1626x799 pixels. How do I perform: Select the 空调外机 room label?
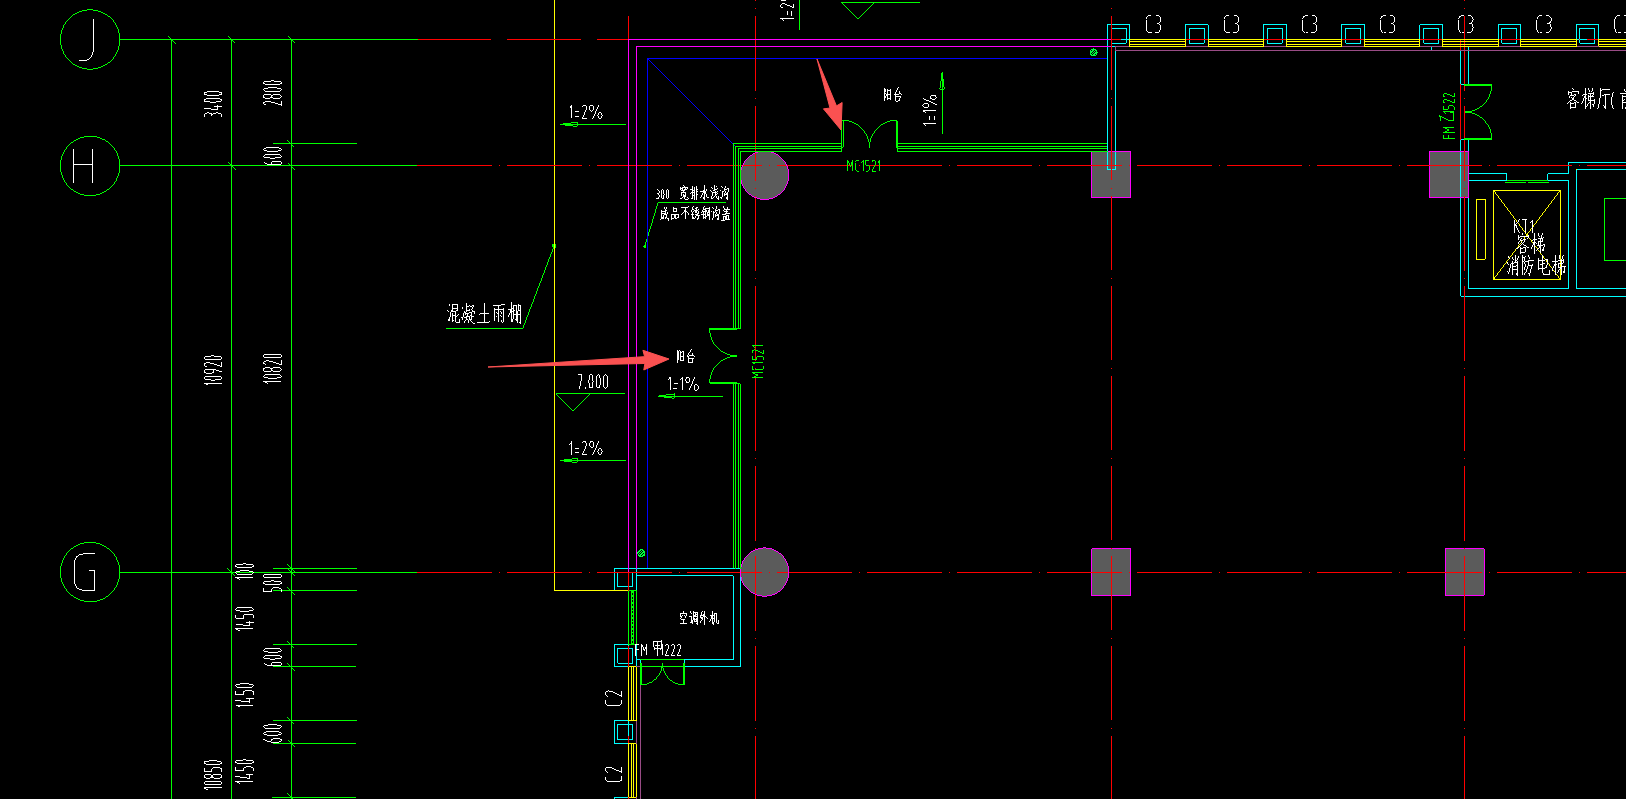click(x=699, y=618)
